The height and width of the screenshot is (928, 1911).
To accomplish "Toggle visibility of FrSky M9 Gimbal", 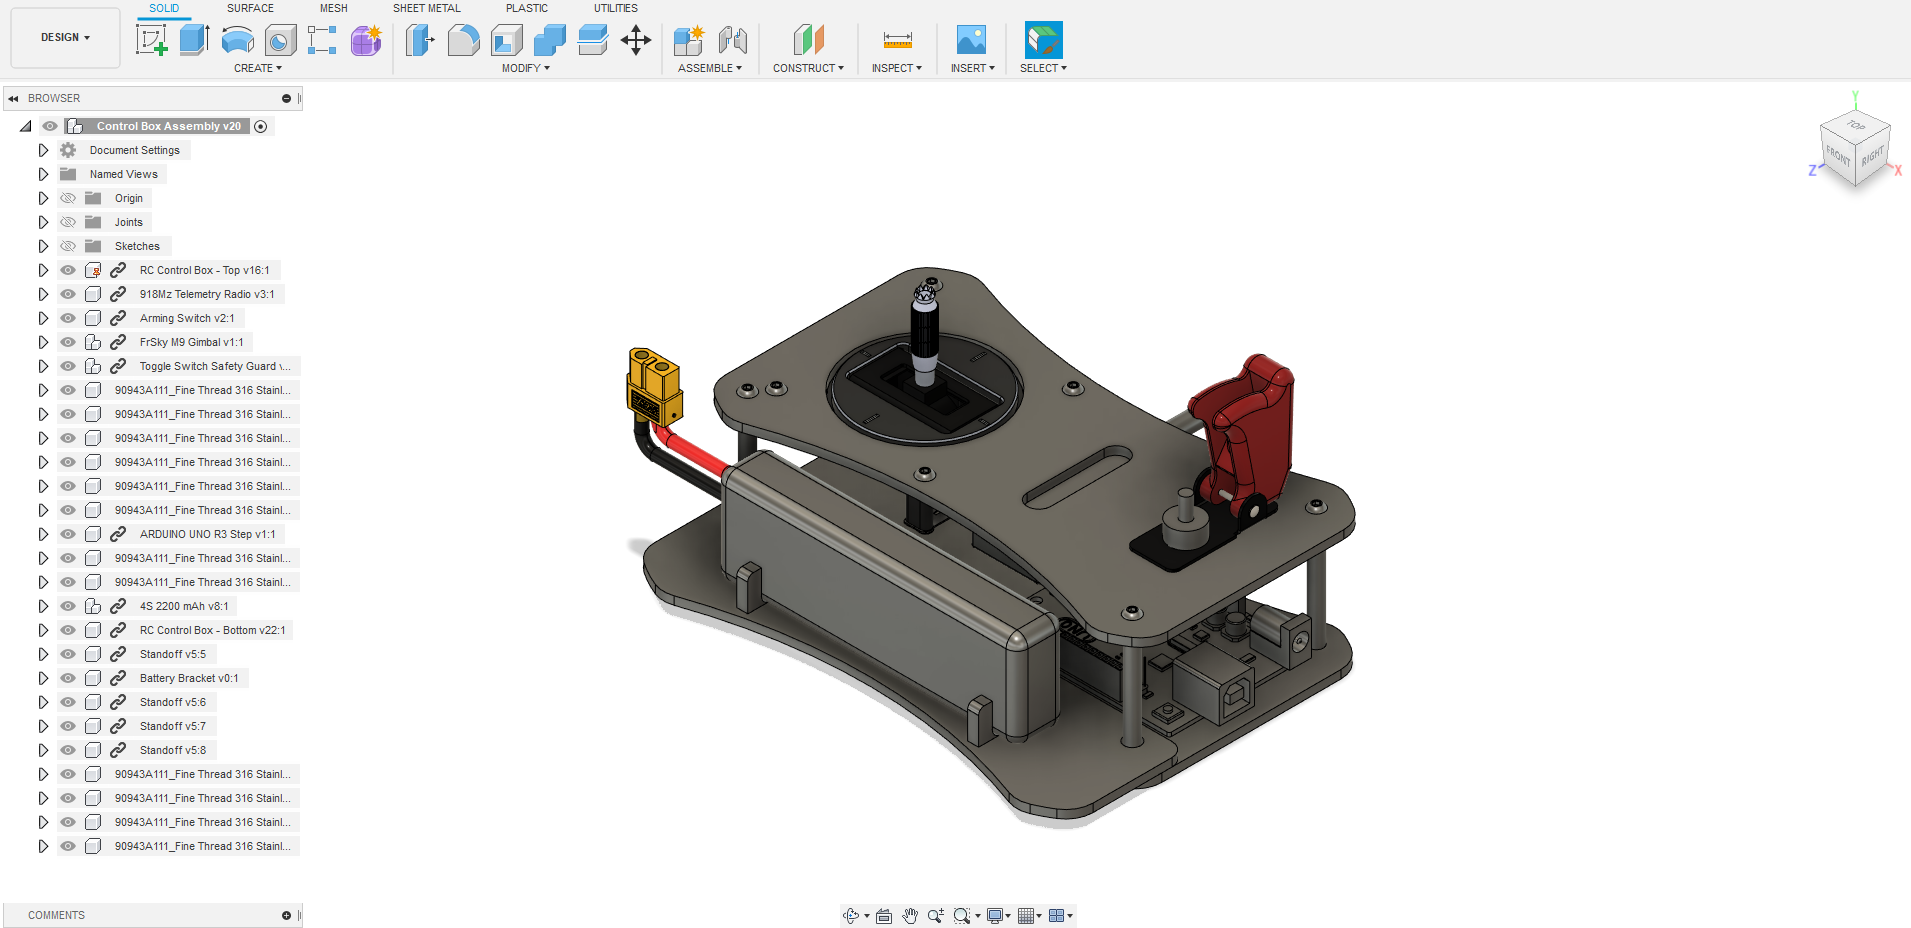I will (x=67, y=341).
